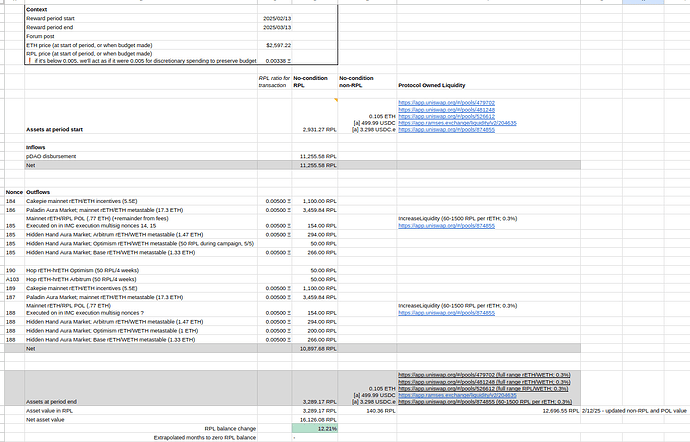Screen dimensions: 690x442
Task: Select 'Mainnet rETH/RPL POL (+remainder from fees)' cell
Action: 141,222
